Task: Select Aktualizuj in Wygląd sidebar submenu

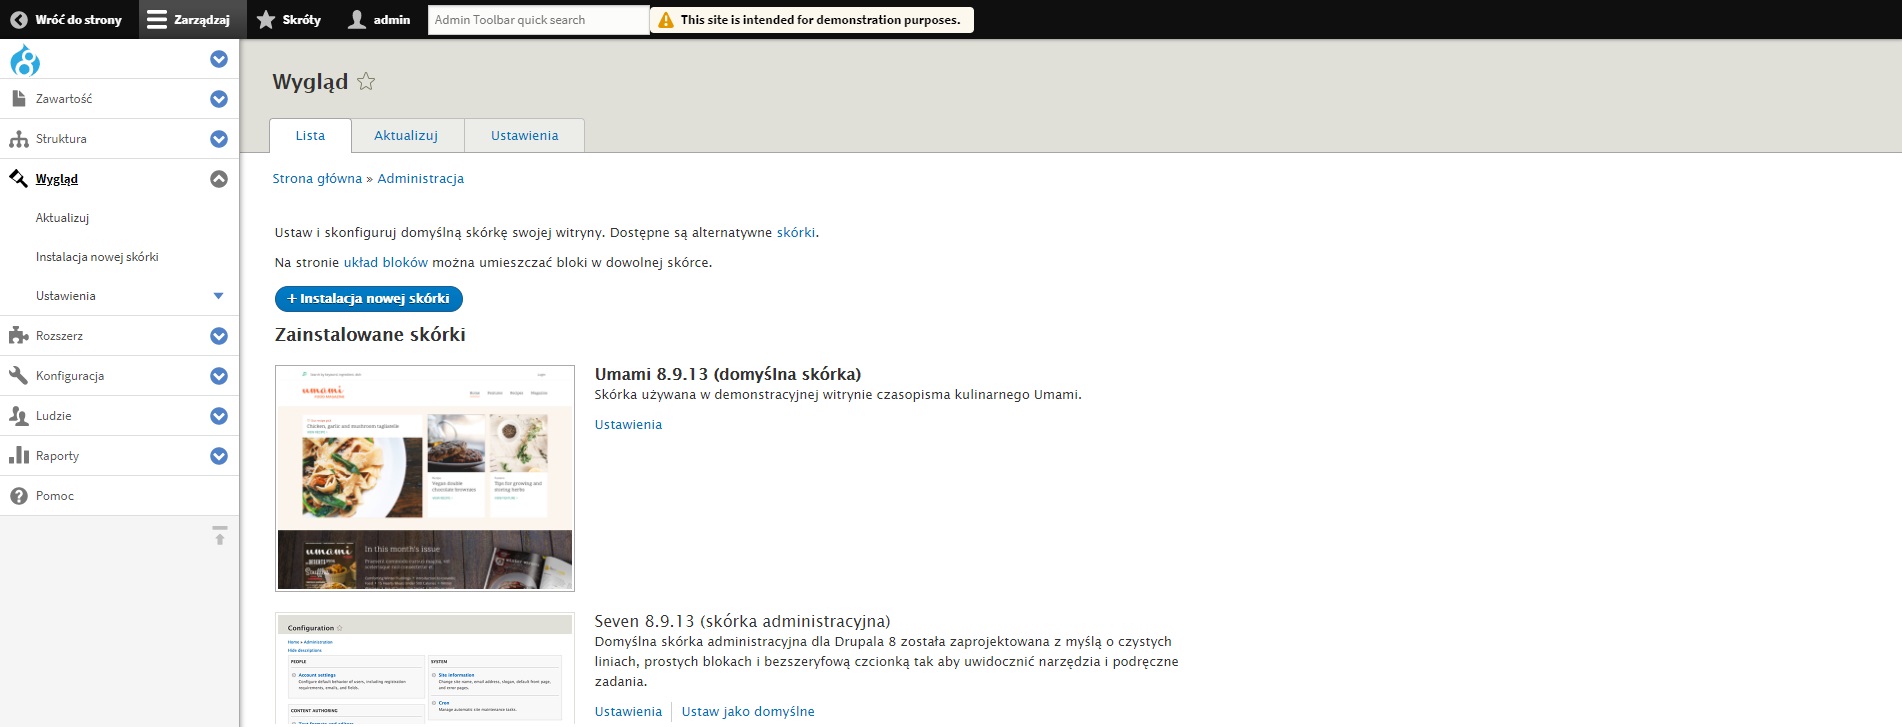Action: point(62,218)
